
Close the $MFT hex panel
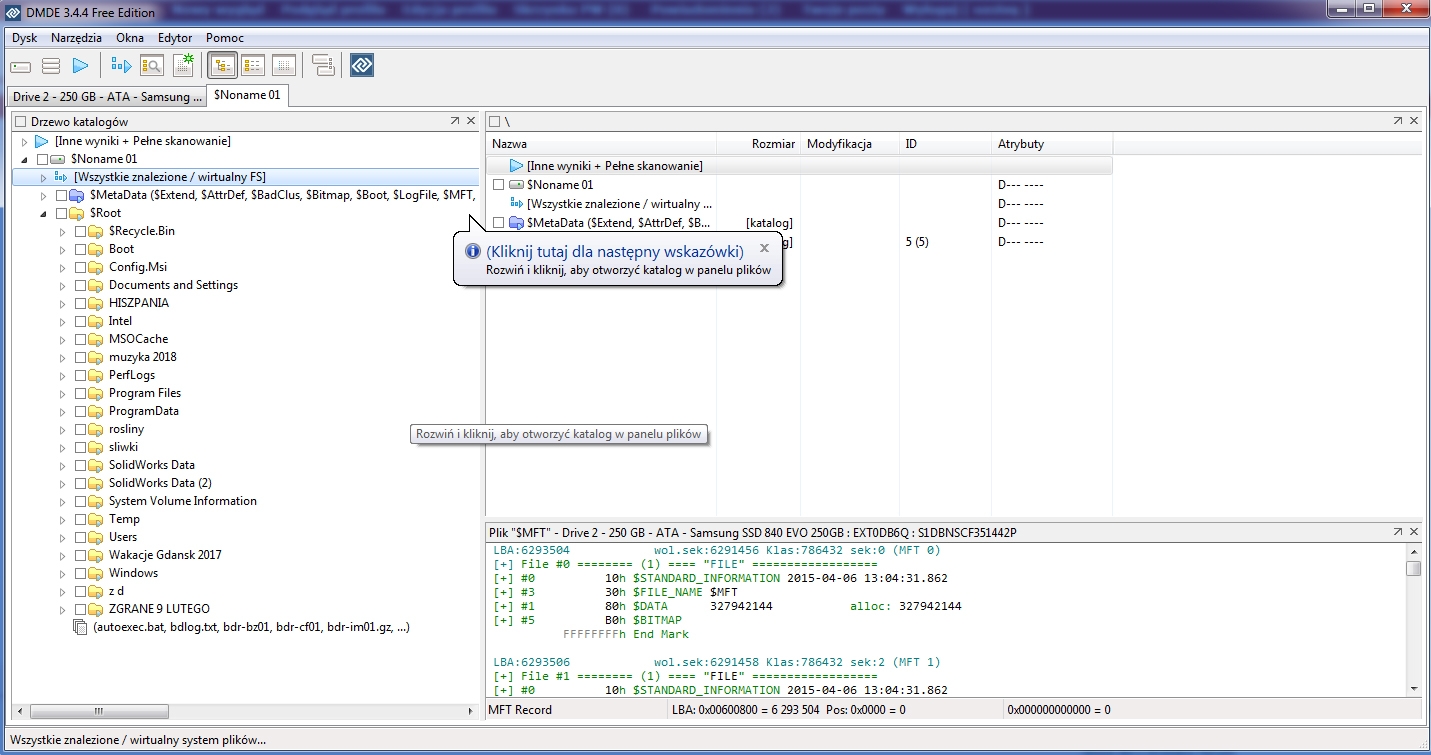click(x=1414, y=533)
